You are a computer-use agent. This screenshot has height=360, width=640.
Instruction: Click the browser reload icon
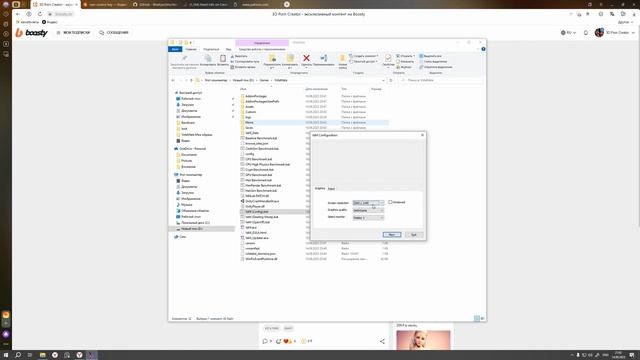40,14
